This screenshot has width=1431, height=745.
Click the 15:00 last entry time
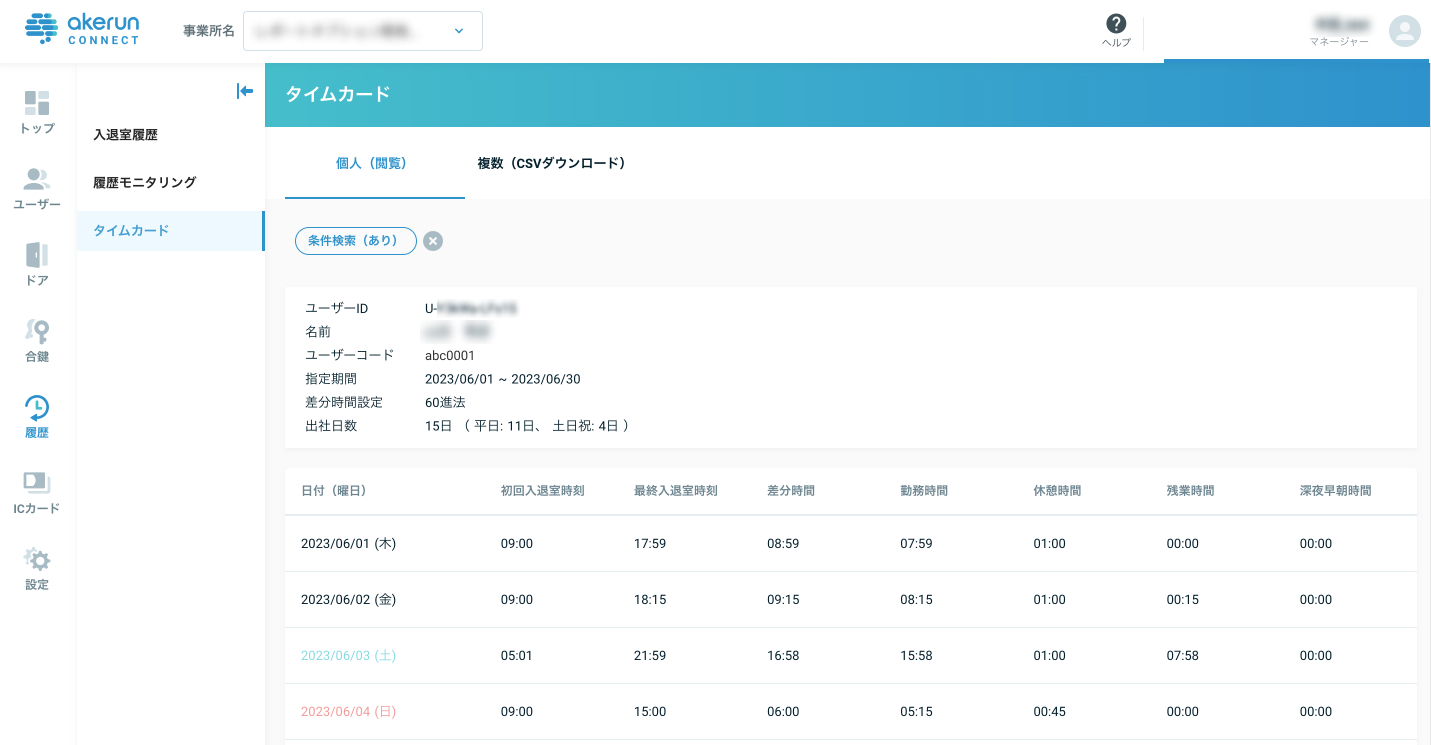[x=650, y=712]
